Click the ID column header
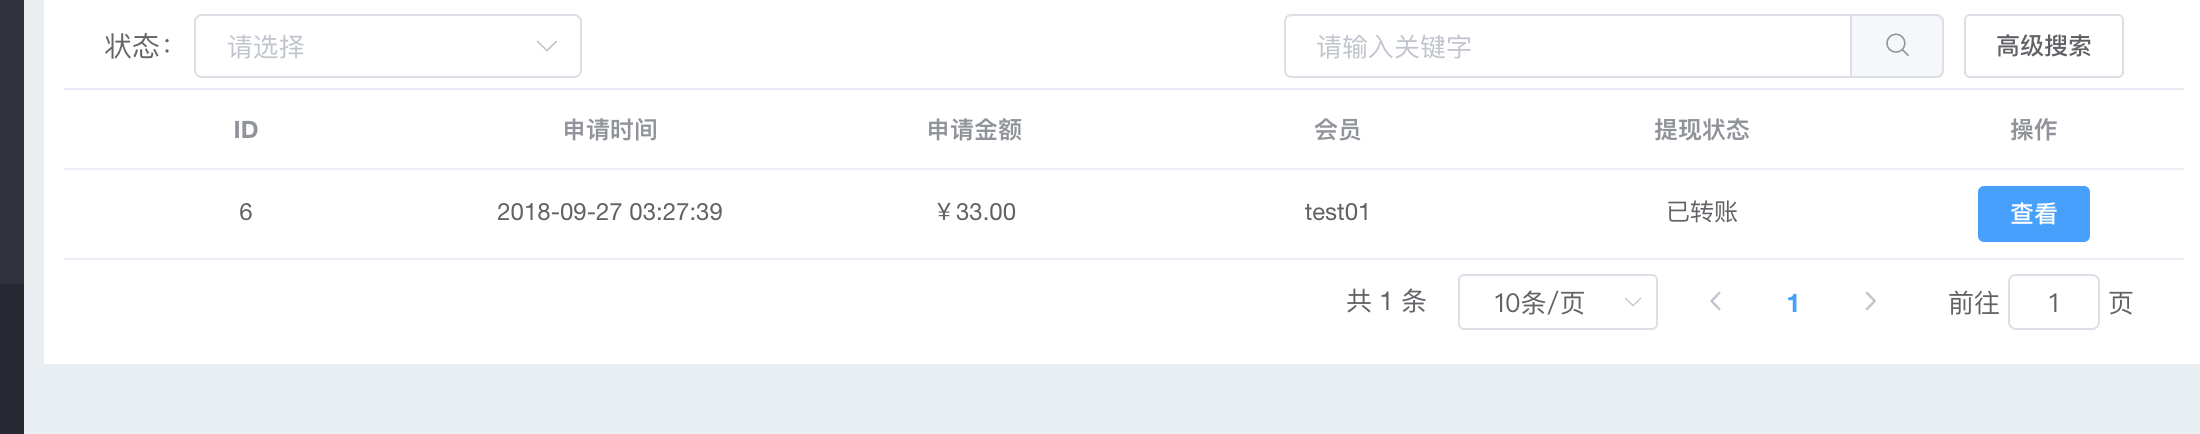2200x434 pixels. (x=245, y=130)
